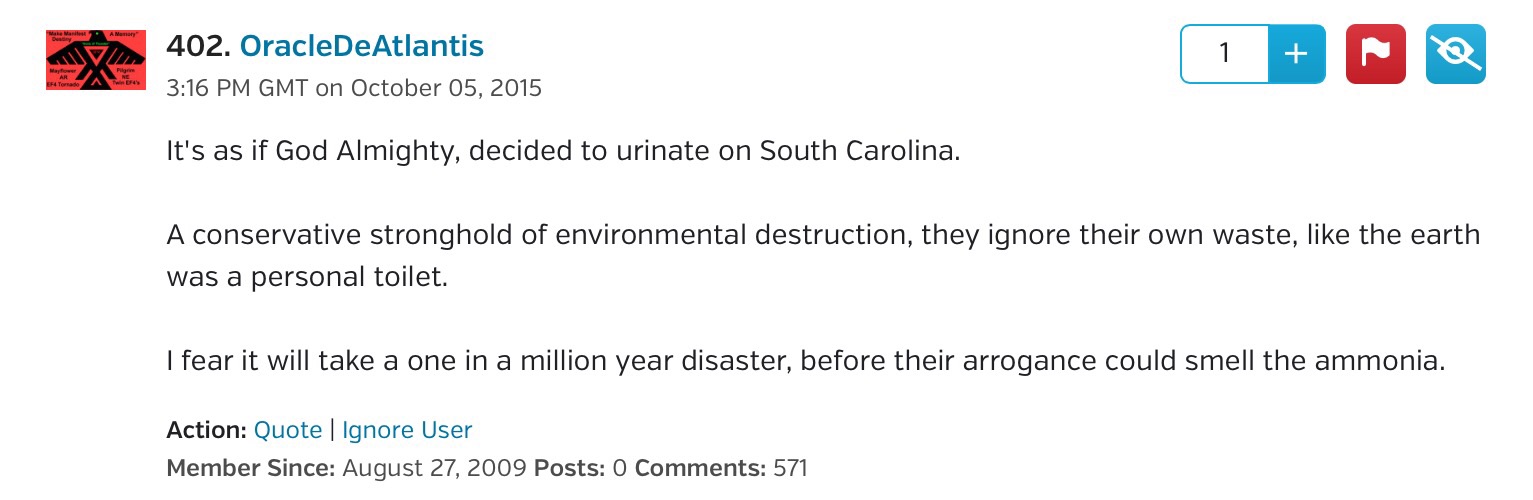Hide comment using the crossed-eye icon
This screenshot has height=500, width=1533.
pyautogui.click(x=1455, y=54)
